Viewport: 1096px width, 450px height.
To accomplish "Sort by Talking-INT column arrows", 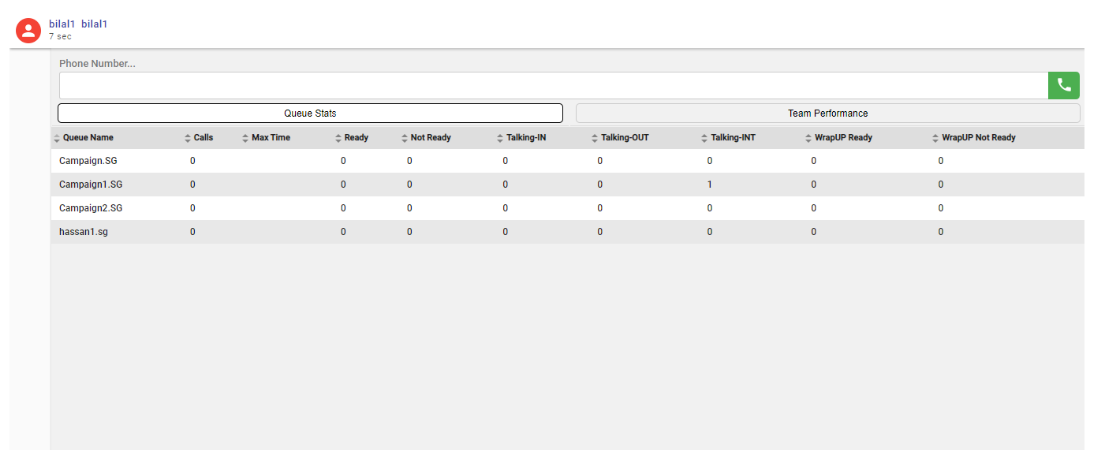I will click(705, 138).
